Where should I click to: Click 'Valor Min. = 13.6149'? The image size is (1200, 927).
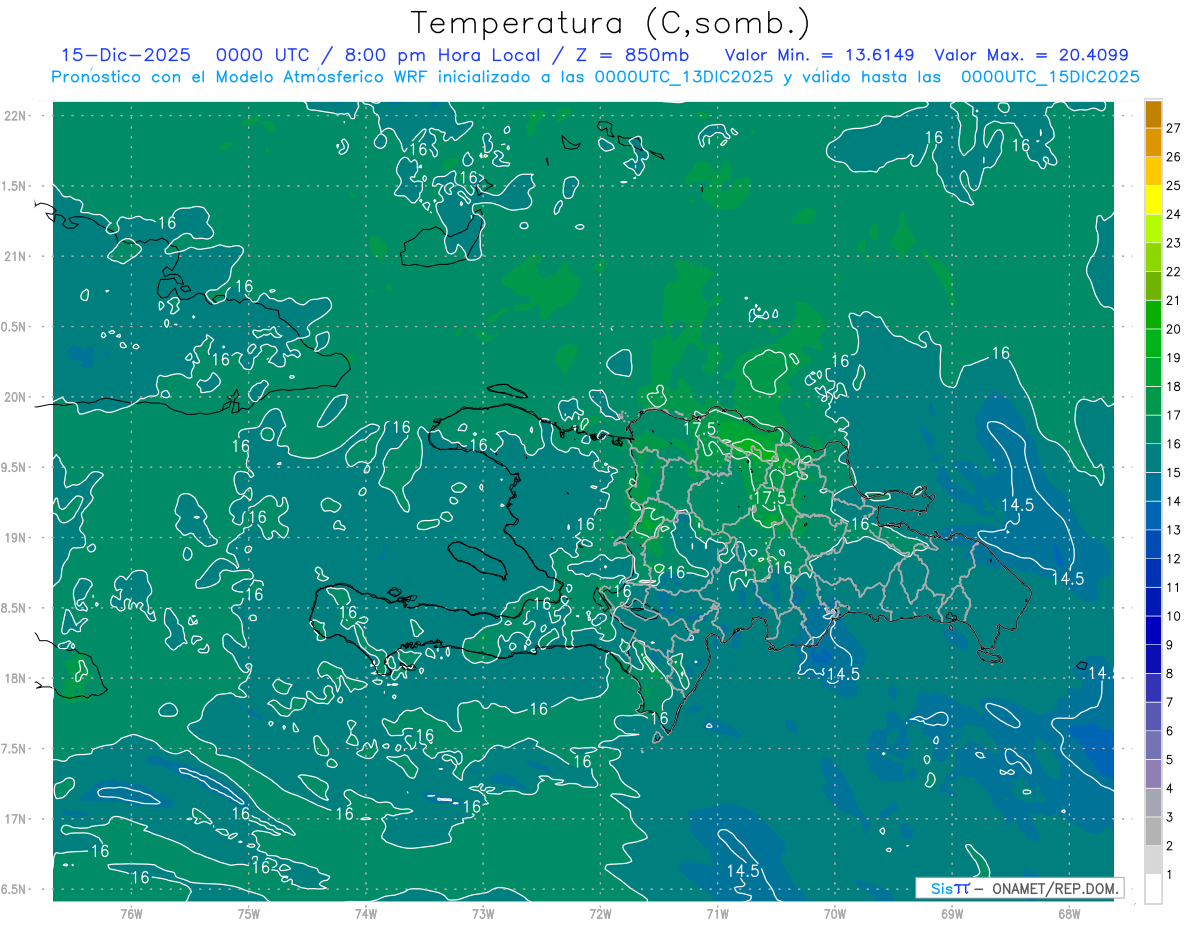click(820, 56)
